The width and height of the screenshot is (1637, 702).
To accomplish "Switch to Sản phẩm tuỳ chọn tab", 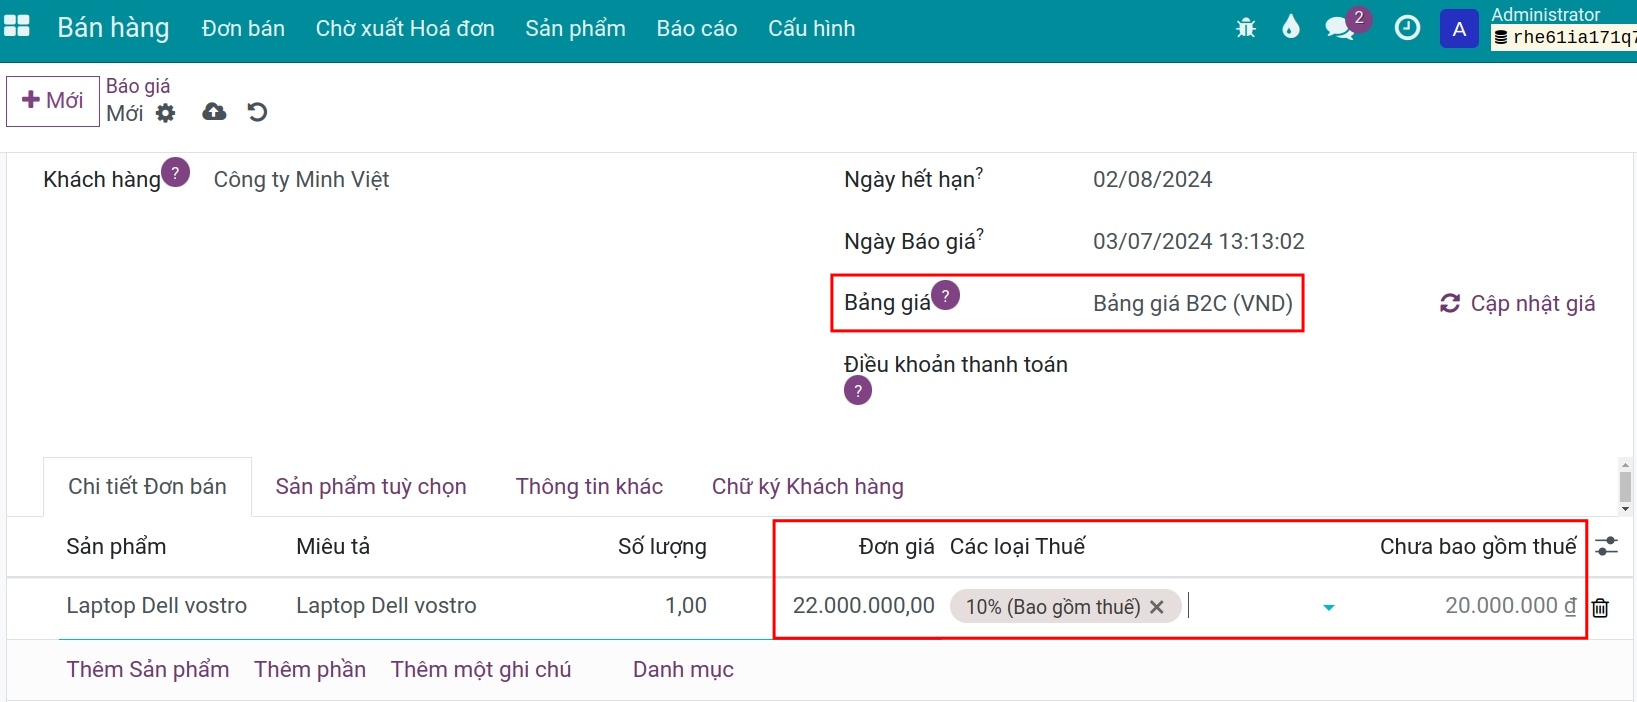I will tap(371, 487).
